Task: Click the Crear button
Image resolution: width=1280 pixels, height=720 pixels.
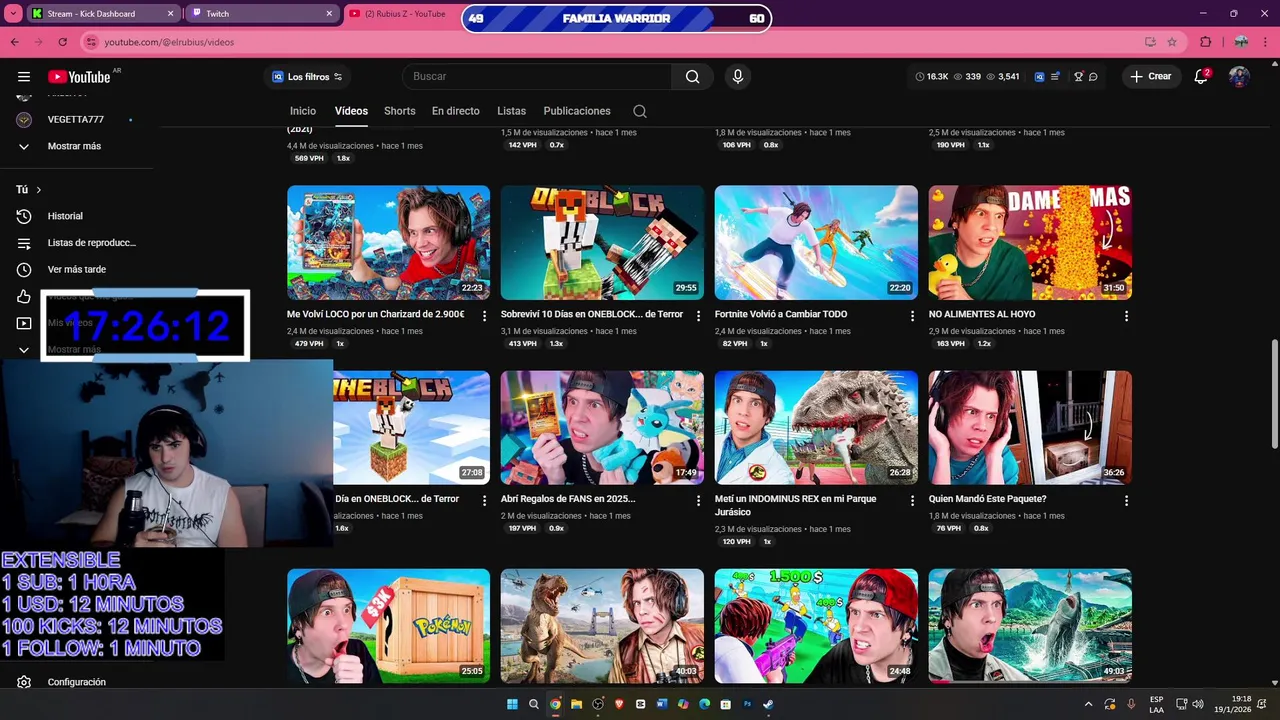Action: [1150, 77]
